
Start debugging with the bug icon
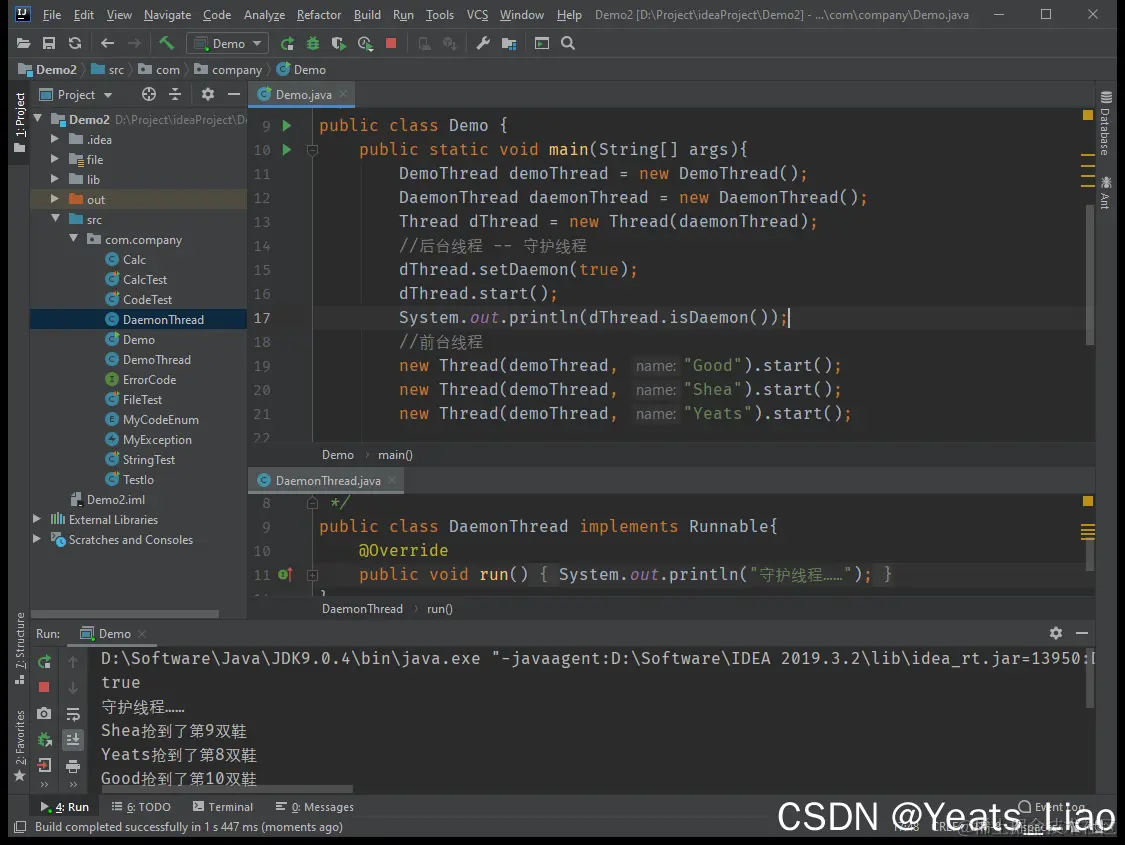coord(313,44)
